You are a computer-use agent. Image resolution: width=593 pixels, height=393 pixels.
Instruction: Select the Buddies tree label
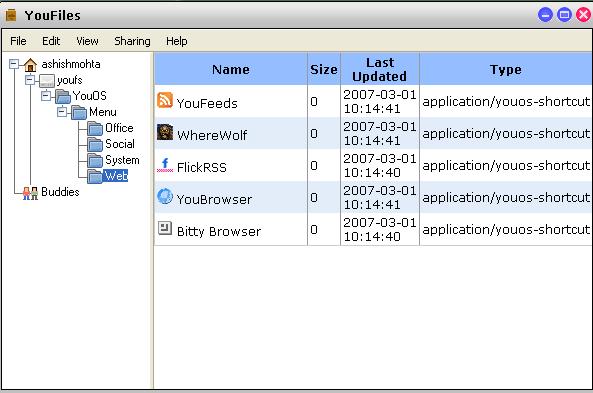pyautogui.click(x=60, y=192)
